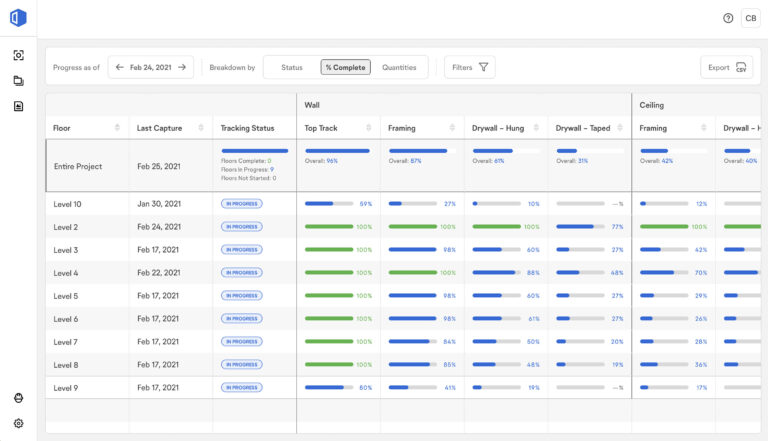Sort by the Floor column
Screen dimensions: 768x441
pyautogui.click(x=118, y=128)
